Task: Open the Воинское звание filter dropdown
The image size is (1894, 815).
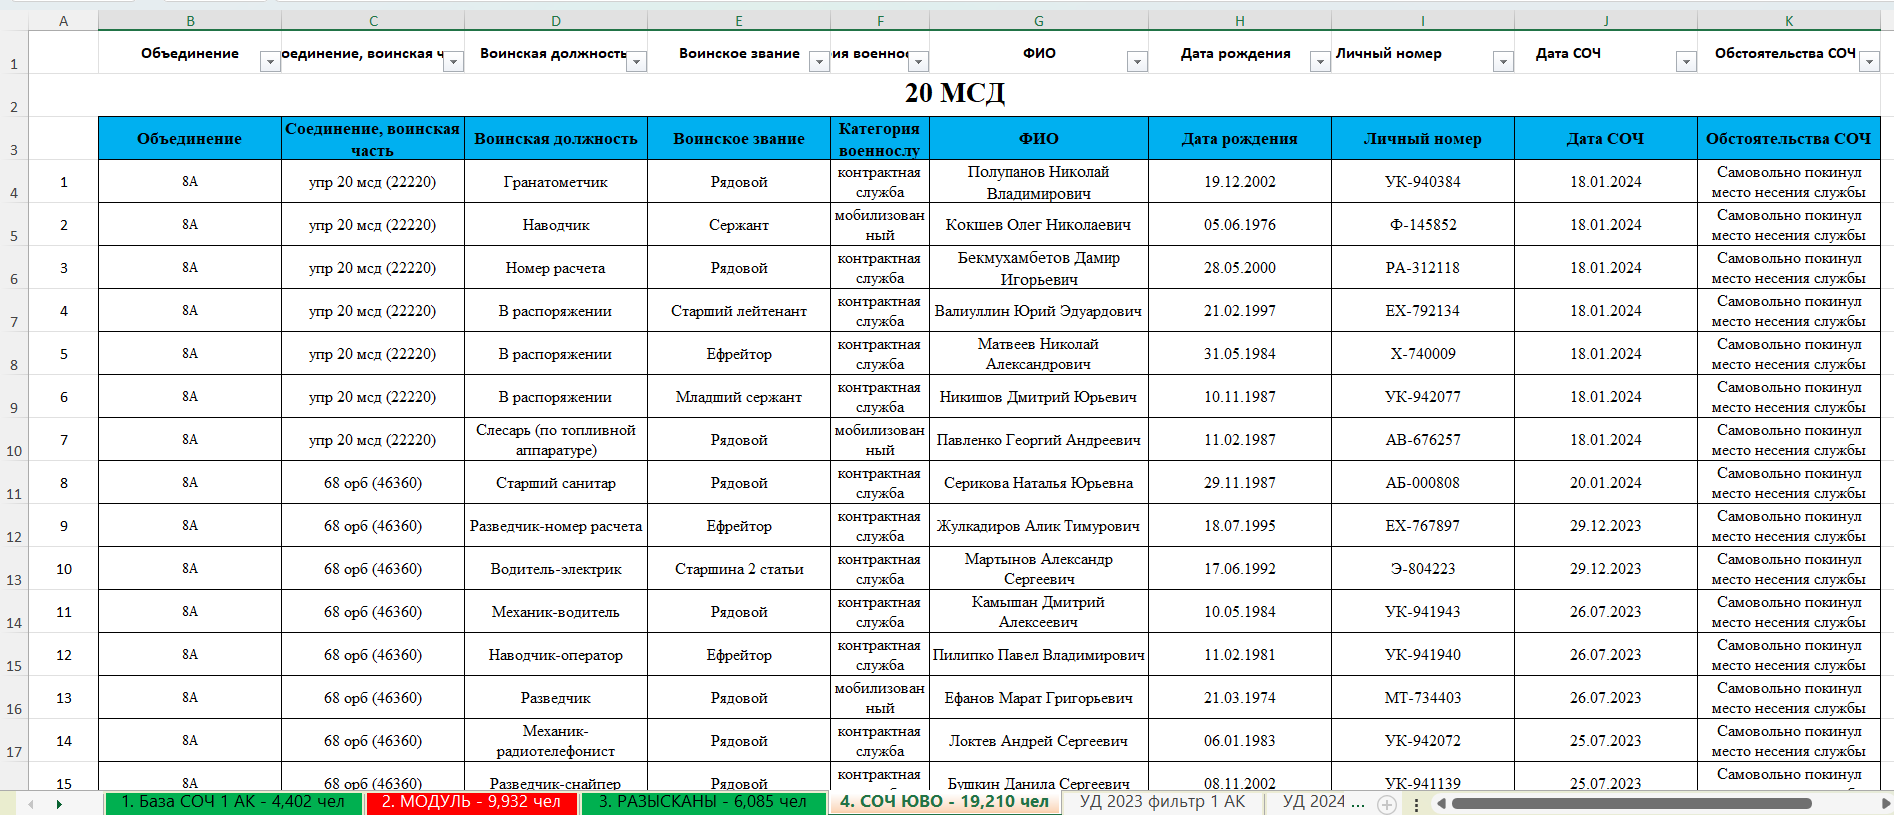Action: point(819,62)
